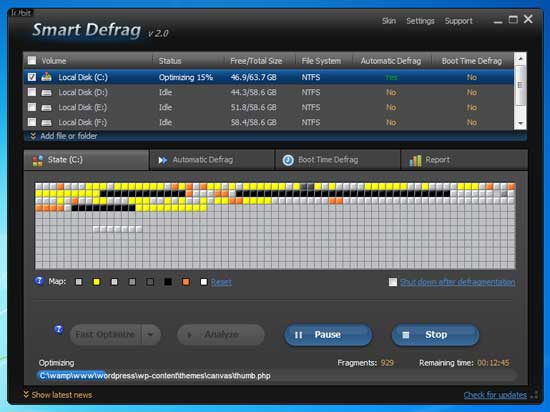This screenshot has height=412, width=550.
Task: Click Automatic Defrag 'Yes' value for C:
Action: point(391,77)
